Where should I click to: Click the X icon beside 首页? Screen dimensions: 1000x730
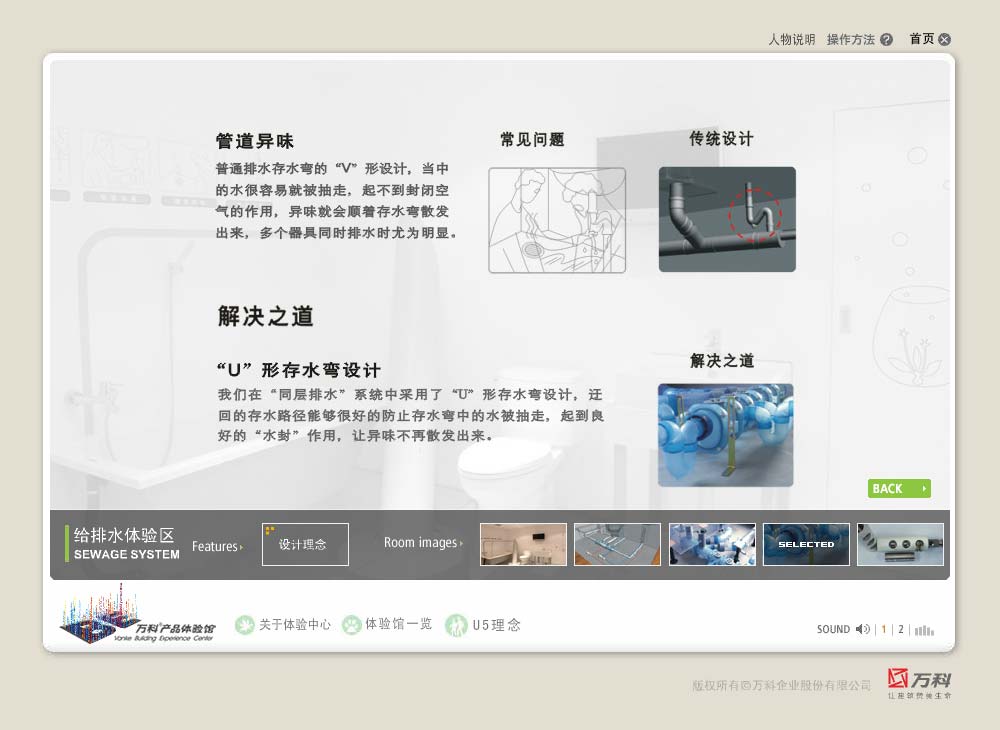tap(944, 40)
